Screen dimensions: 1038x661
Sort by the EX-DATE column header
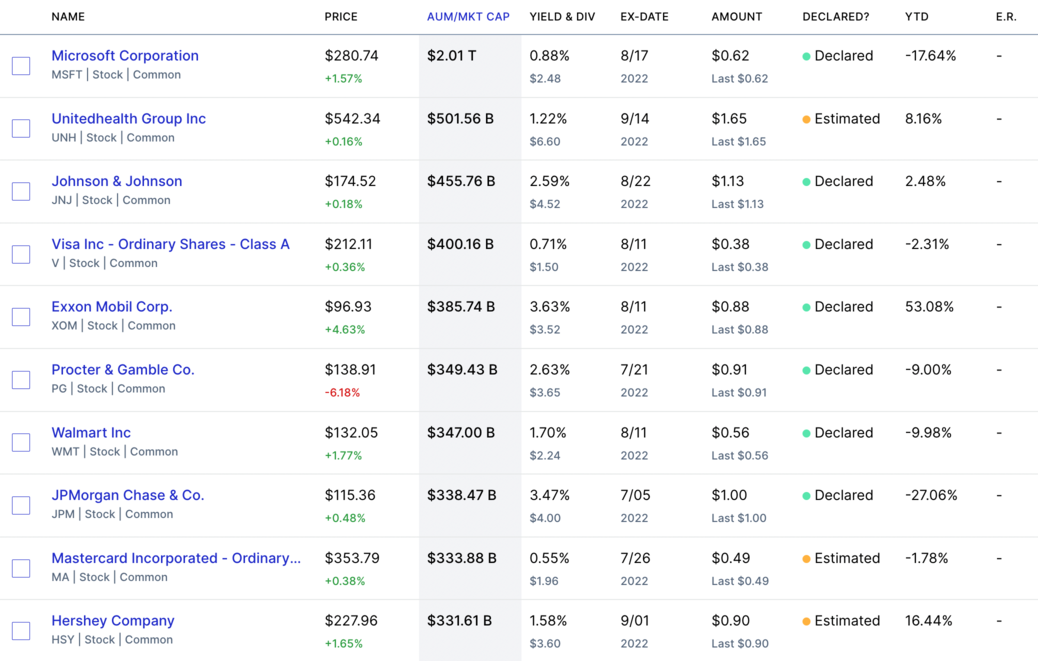click(x=645, y=17)
